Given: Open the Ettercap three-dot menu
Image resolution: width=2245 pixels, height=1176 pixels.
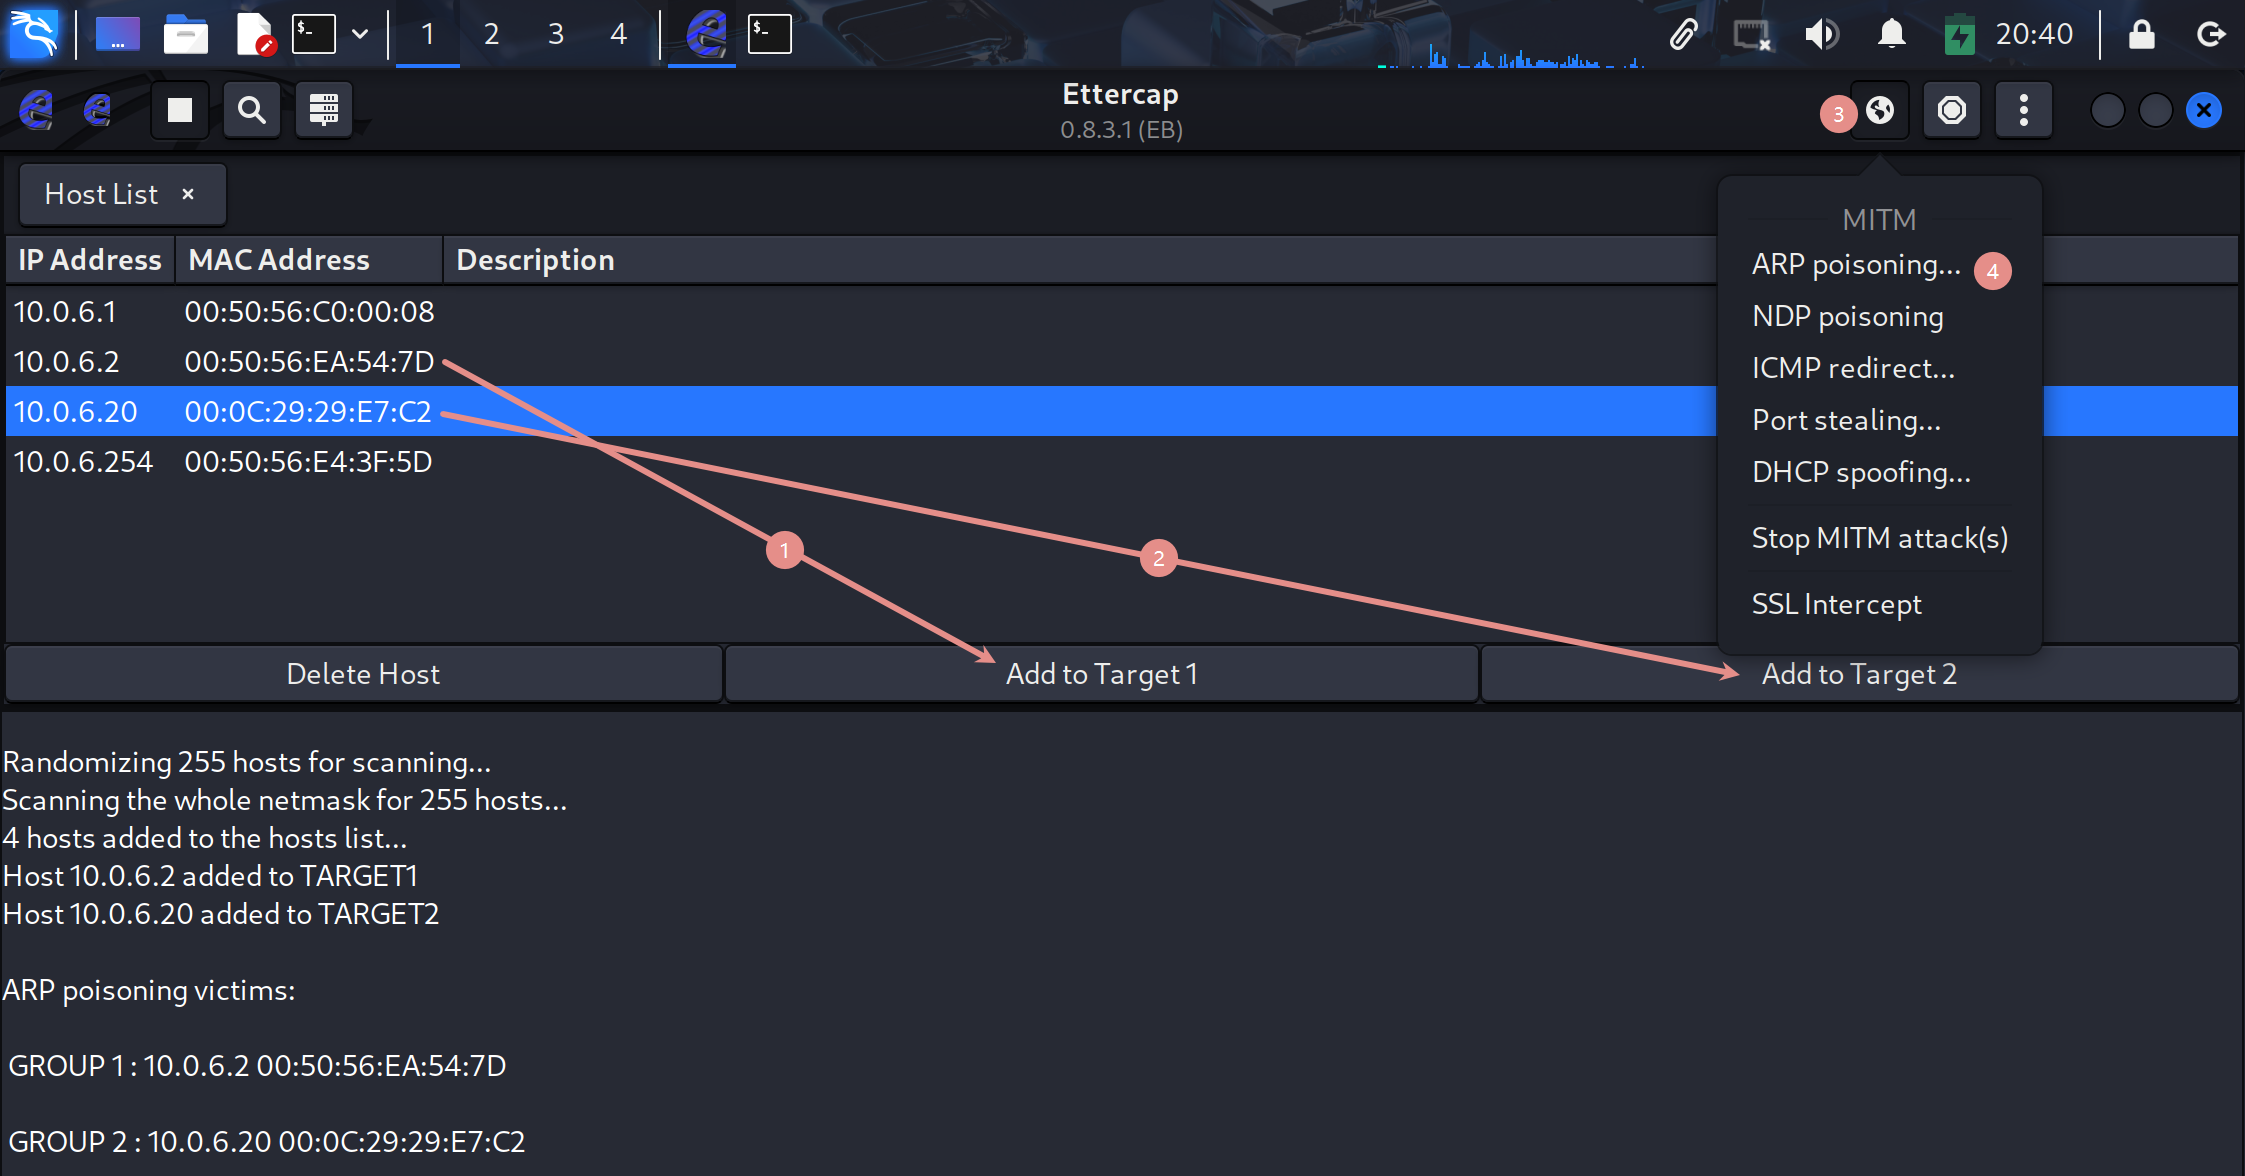Looking at the screenshot, I should coord(2024,110).
